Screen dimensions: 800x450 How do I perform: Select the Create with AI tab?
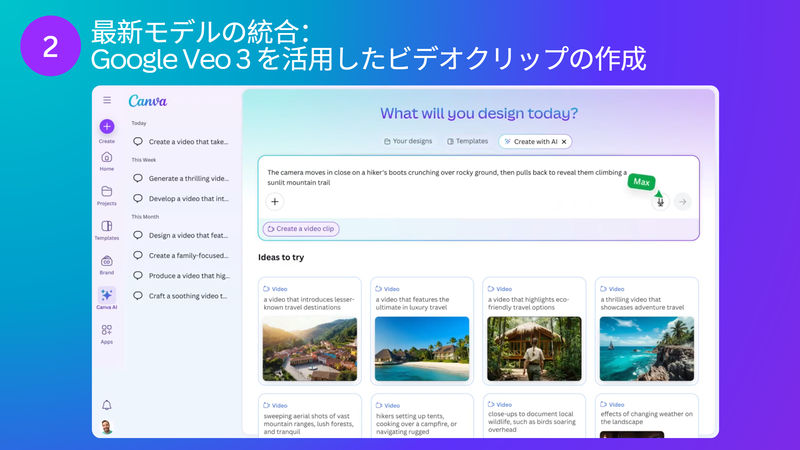tap(535, 142)
